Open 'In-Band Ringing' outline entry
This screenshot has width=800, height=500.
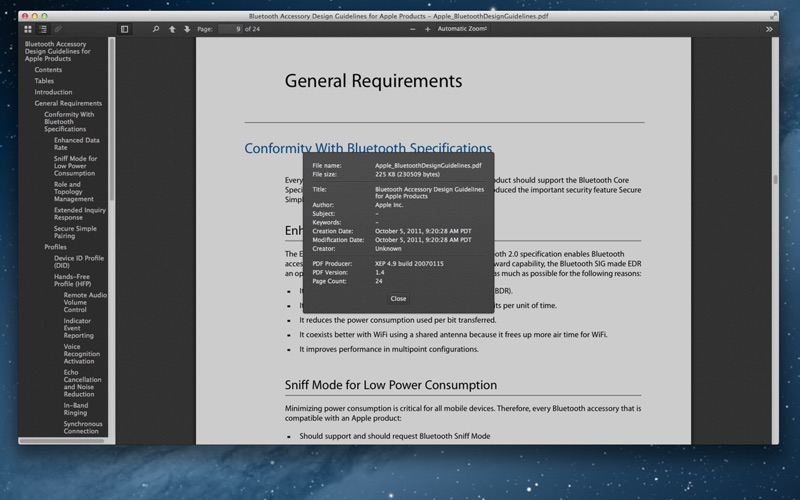[x=76, y=409]
